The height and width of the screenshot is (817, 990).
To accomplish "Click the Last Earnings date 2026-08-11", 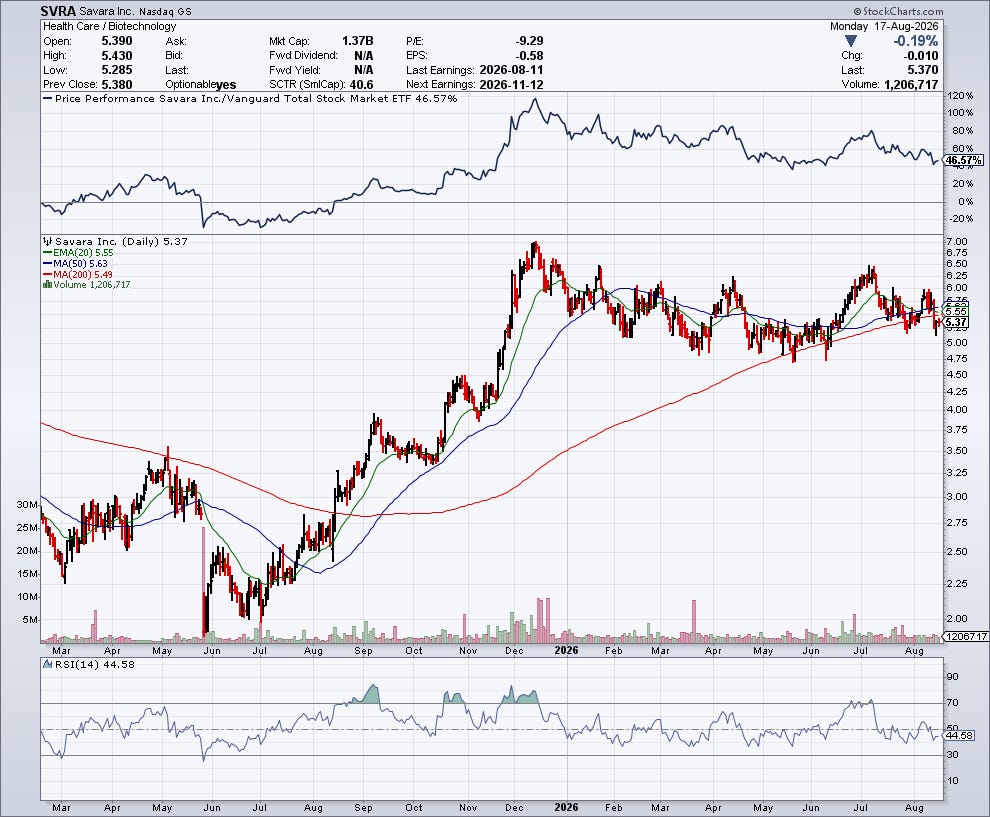I will pyautogui.click(x=511, y=69).
